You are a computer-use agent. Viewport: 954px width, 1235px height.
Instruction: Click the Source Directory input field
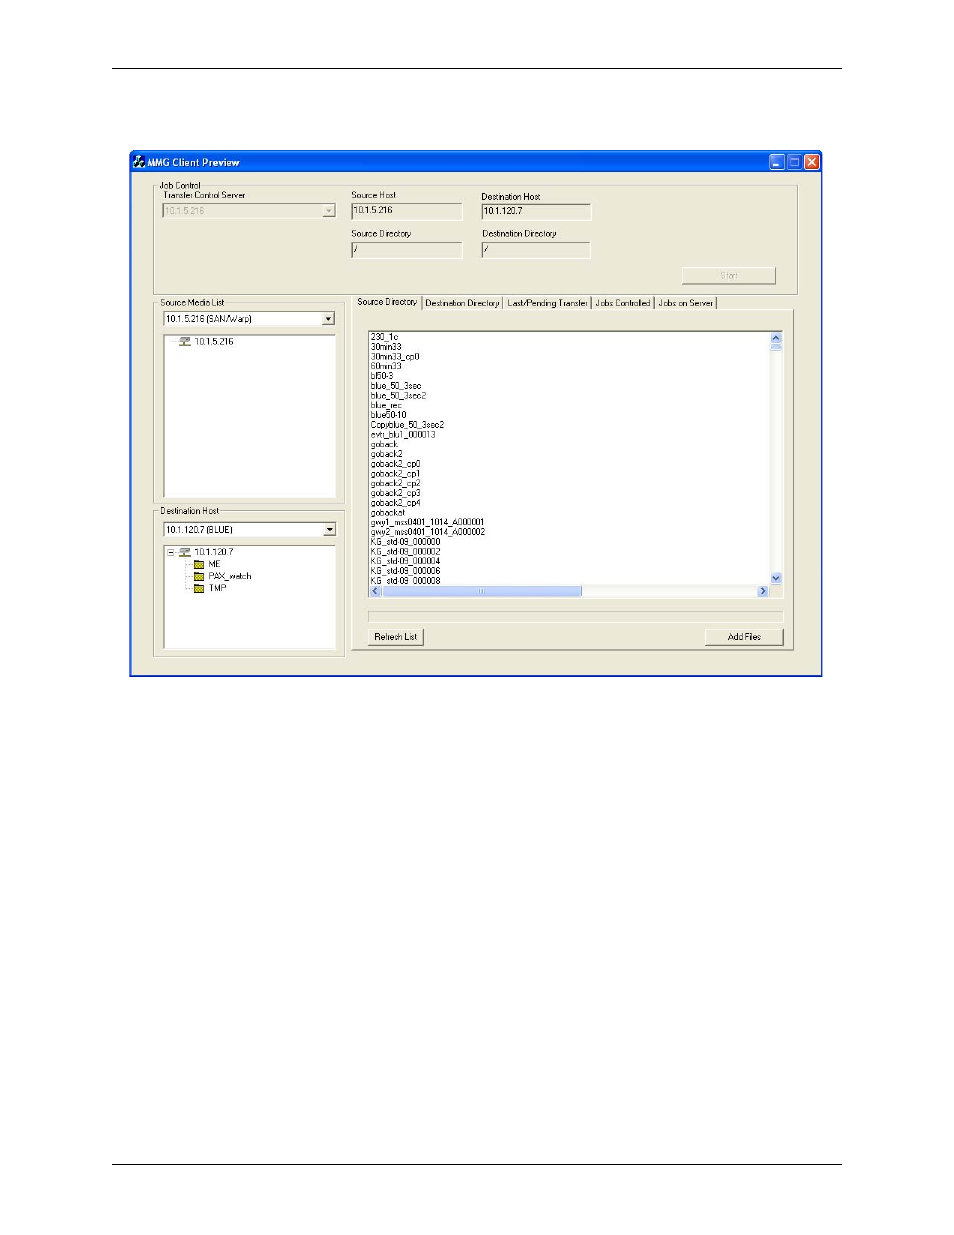pos(406,250)
